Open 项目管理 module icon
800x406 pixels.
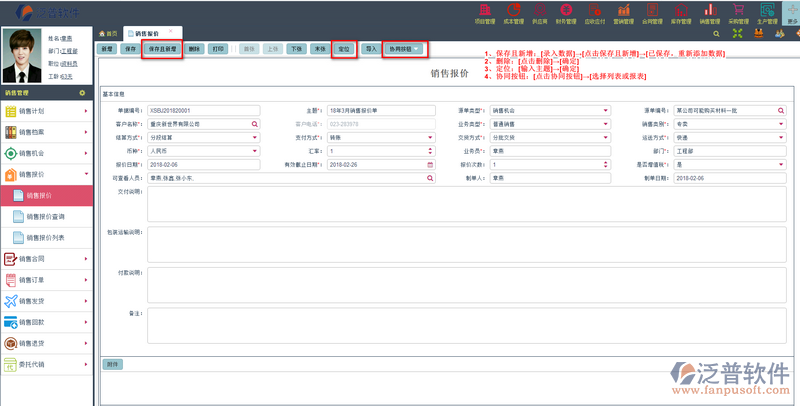[x=485, y=10]
